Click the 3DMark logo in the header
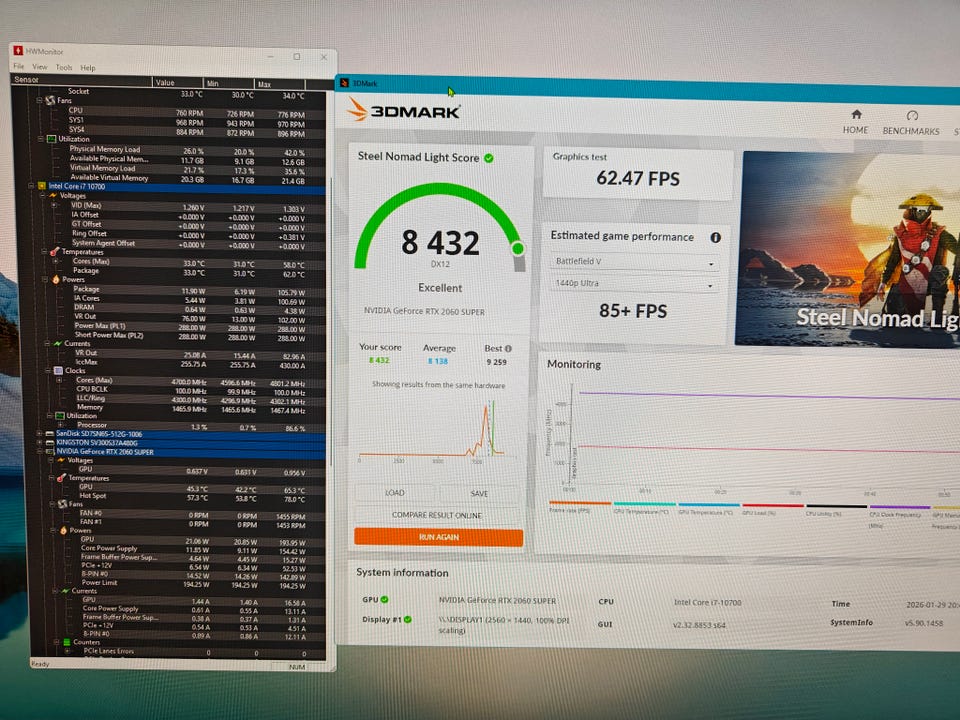This screenshot has height=720, width=960. (x=404, y=111)
